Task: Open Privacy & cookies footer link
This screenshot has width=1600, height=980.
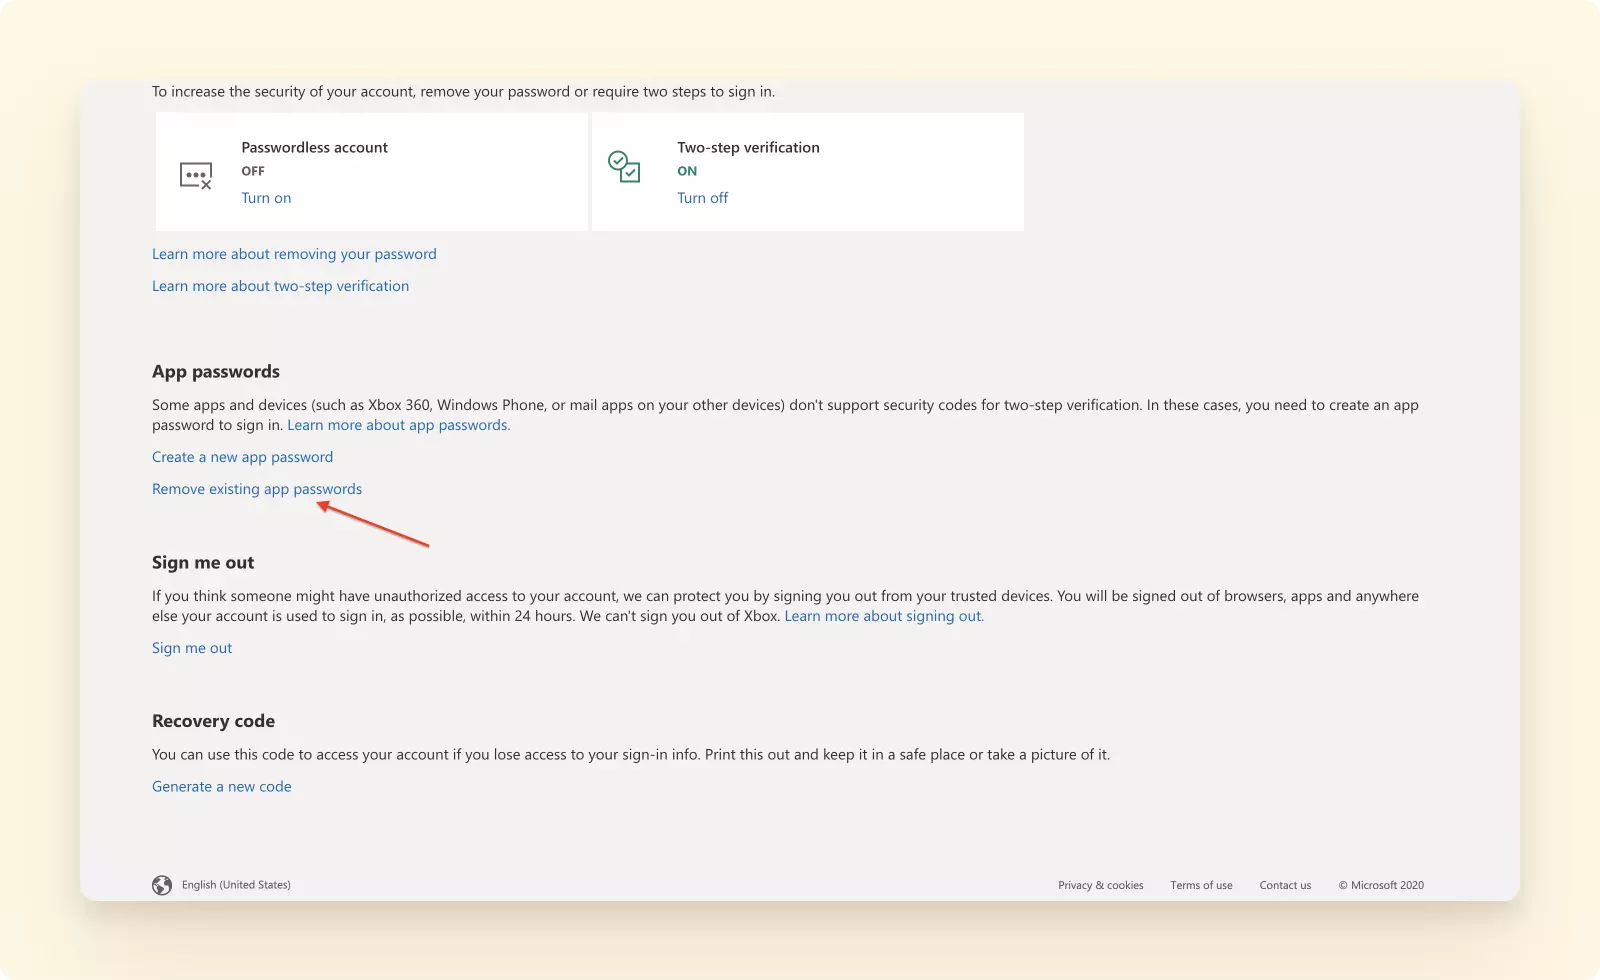Action: click(x=1101, y=885)
